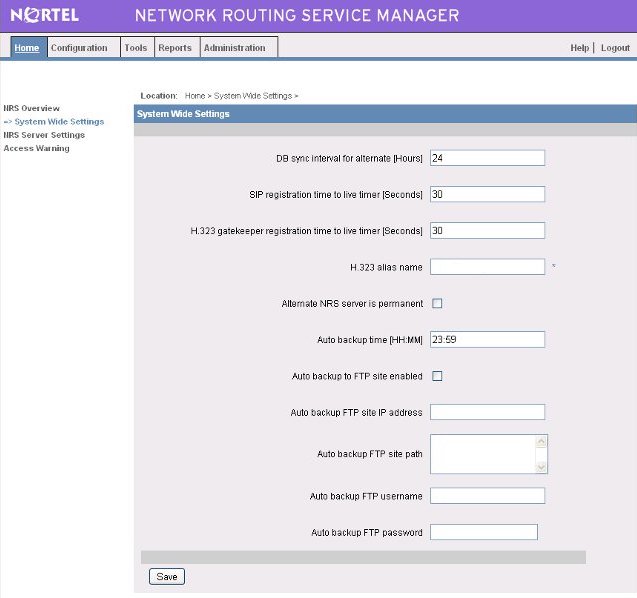Click the DB sync interval hours field
This screenshot has height=598, width=637.
(487, 158)
